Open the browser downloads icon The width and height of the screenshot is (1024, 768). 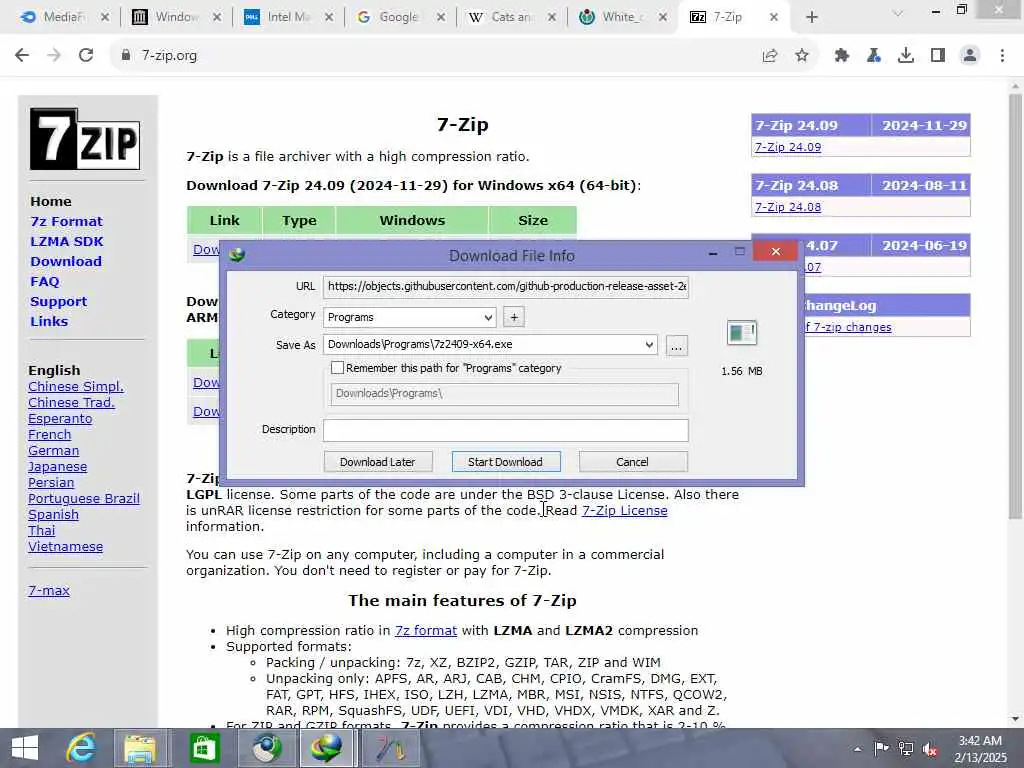906,56
